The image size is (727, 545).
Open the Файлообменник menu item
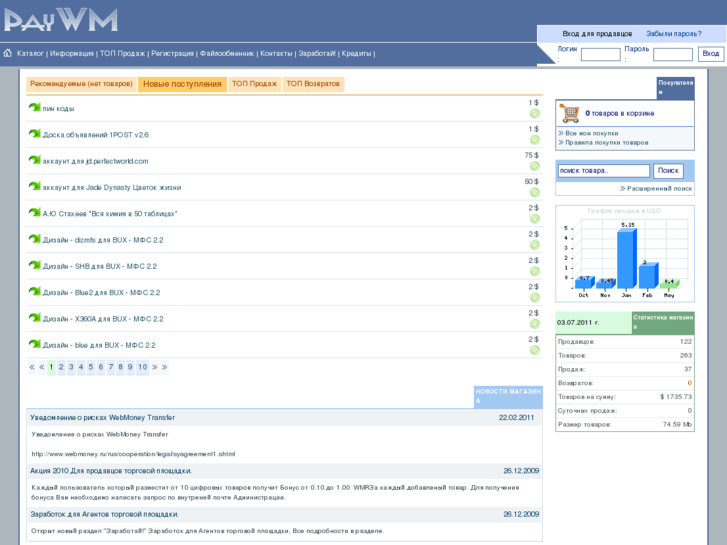click(x=227, y=53)
